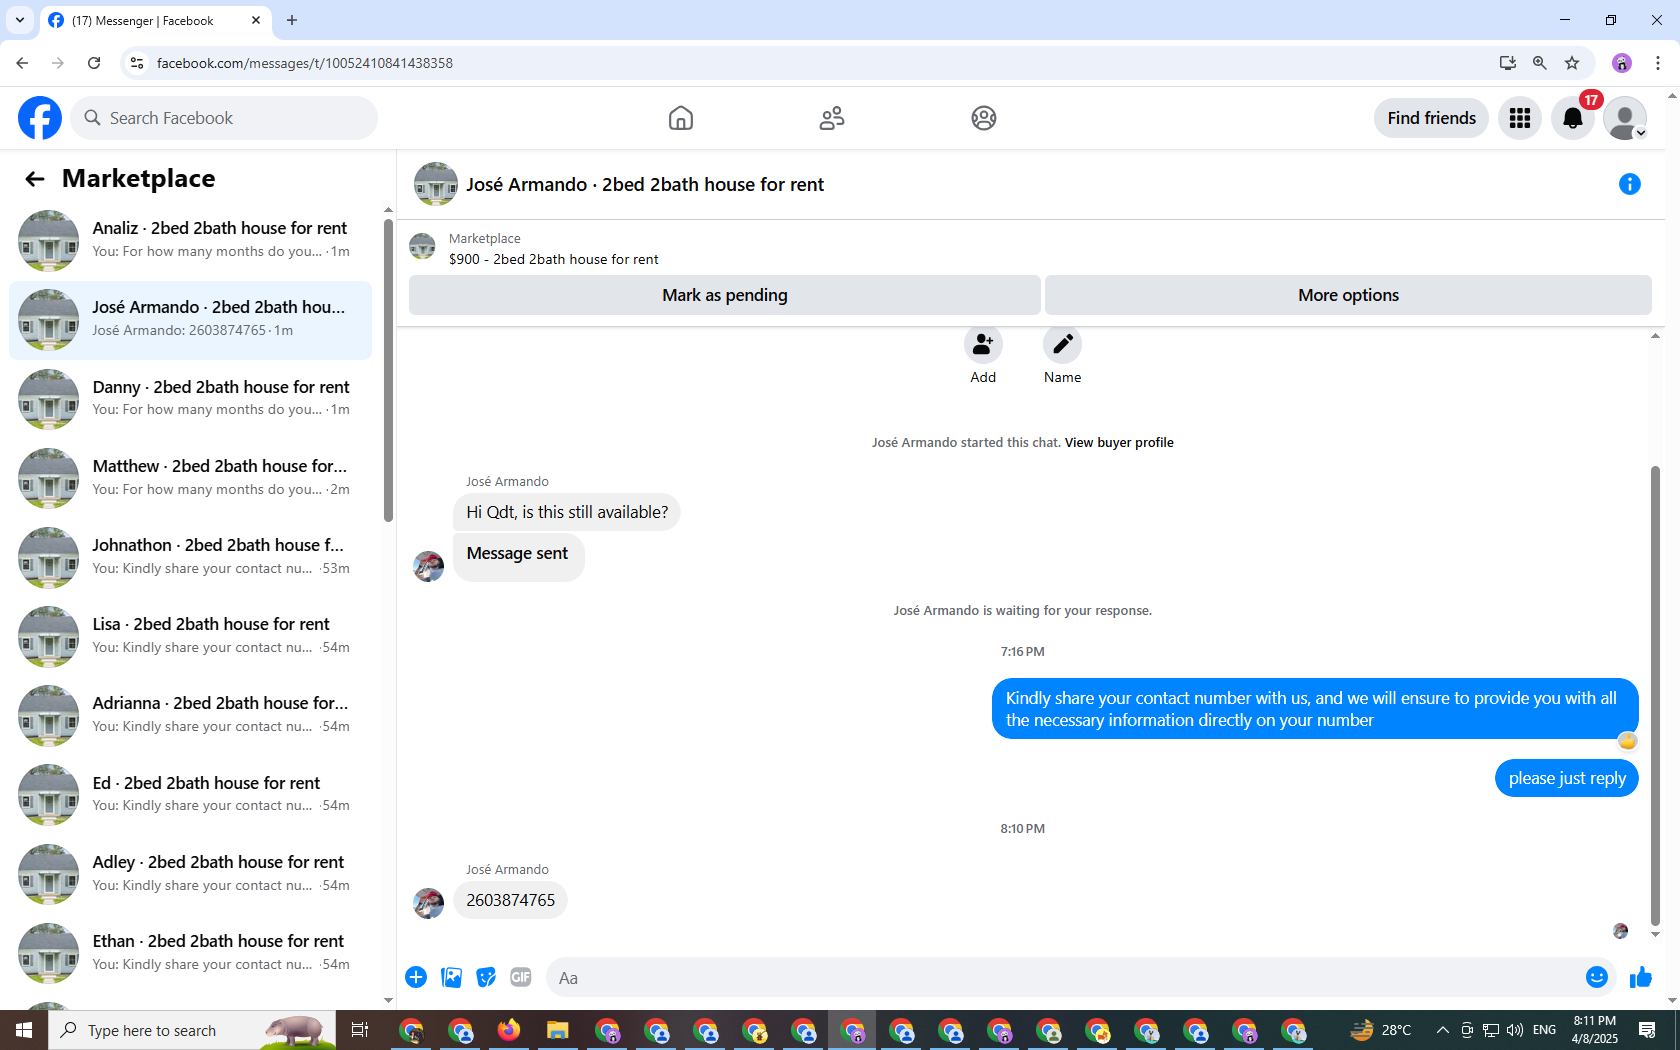1680x1050 pixels.
Task: Open Firefox from taskbar
Action: pos(509,1030)
